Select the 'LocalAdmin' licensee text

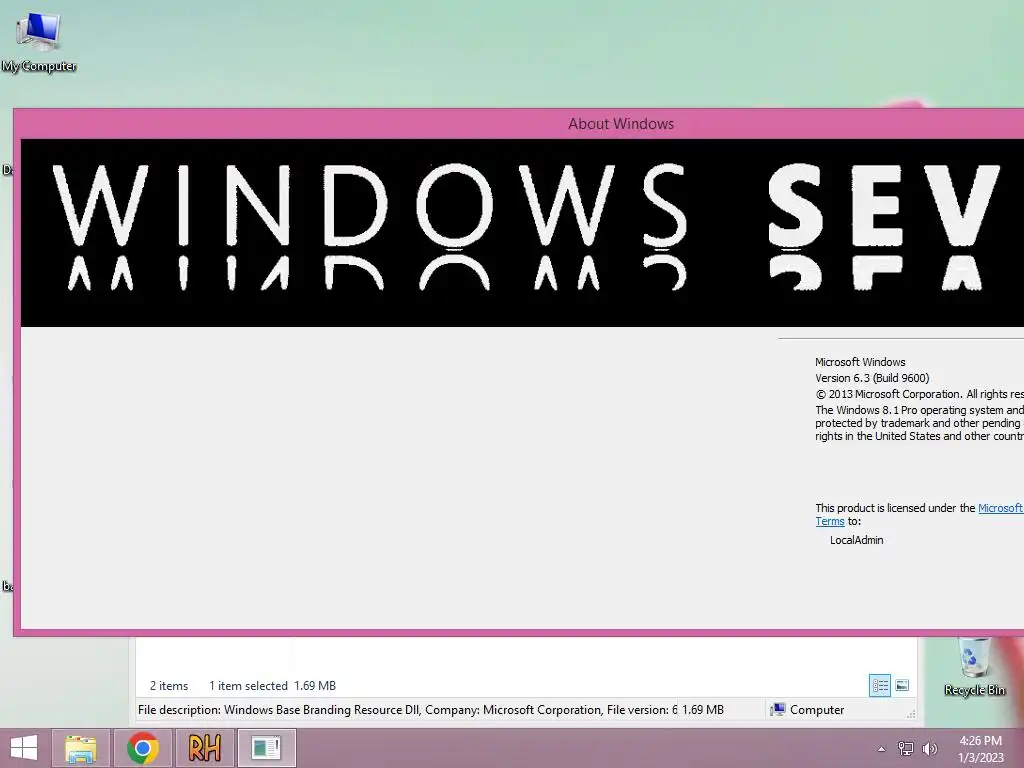[856, 540]
